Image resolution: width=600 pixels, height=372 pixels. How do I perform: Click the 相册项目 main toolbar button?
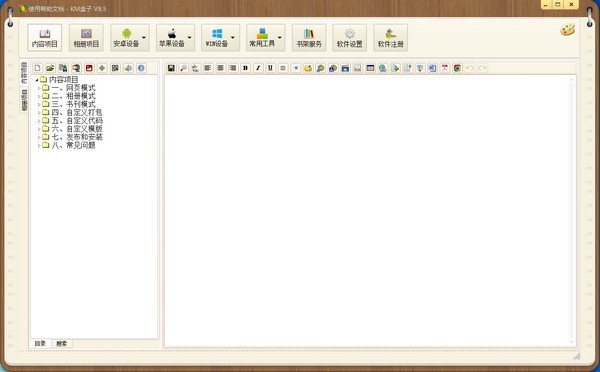[86, 38]
